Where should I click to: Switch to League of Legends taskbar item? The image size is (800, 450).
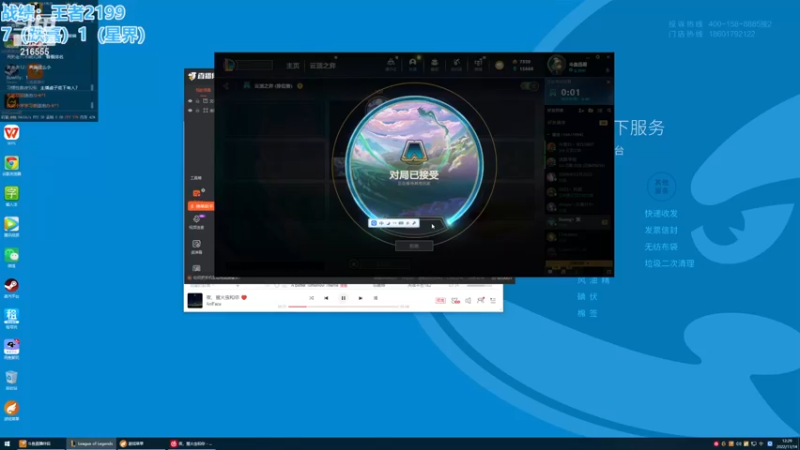click(92, 444)
